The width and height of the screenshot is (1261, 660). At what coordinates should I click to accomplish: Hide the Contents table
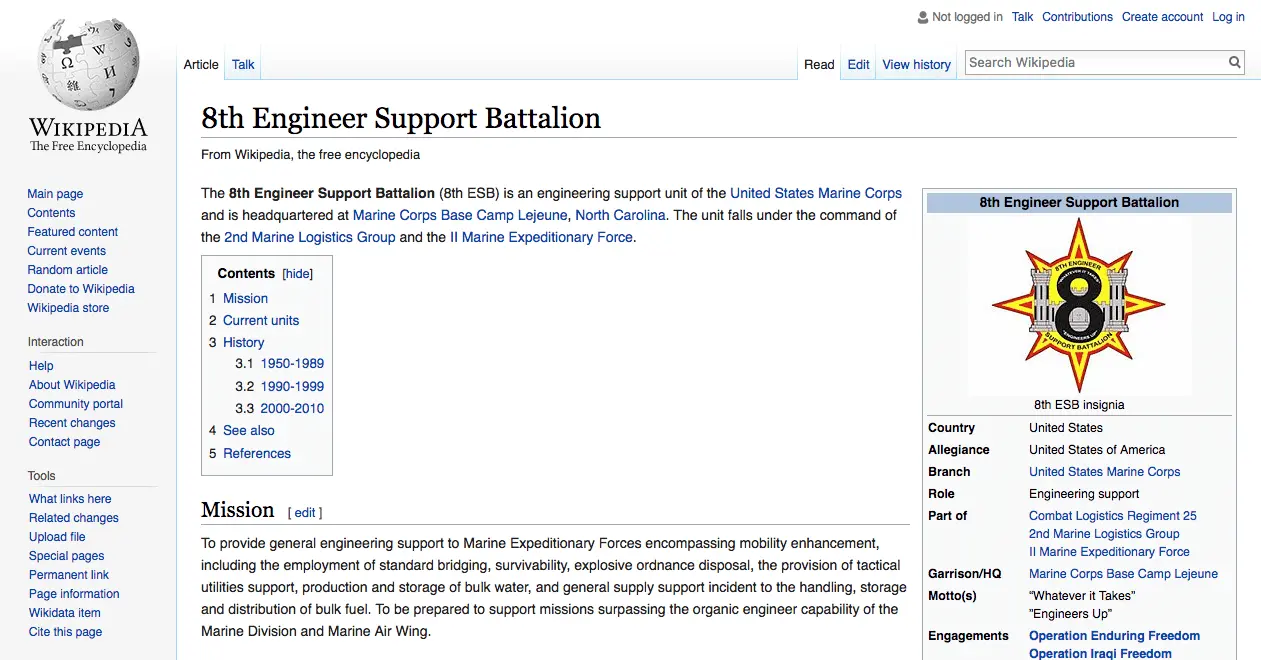click(x=297, y=274)
